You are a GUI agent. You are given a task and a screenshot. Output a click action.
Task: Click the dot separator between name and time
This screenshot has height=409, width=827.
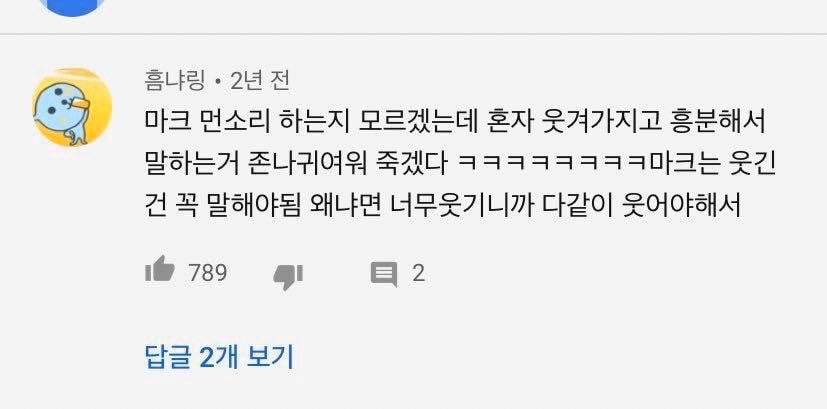[x=218, y=82]
